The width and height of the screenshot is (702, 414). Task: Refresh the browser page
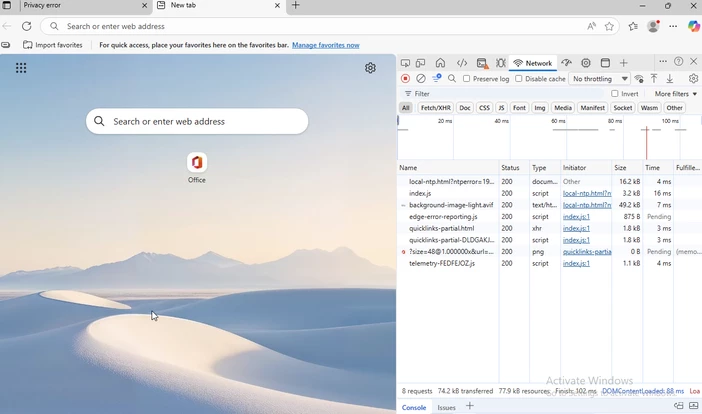(27, 26)
